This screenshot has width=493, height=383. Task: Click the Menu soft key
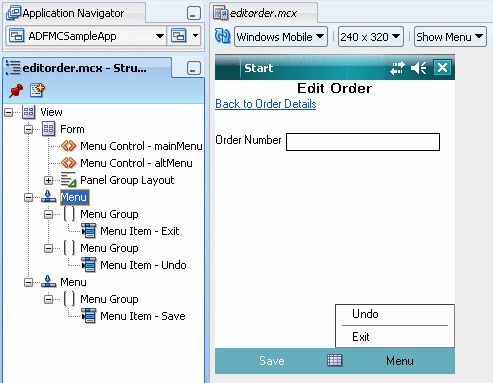coord(400,361)
